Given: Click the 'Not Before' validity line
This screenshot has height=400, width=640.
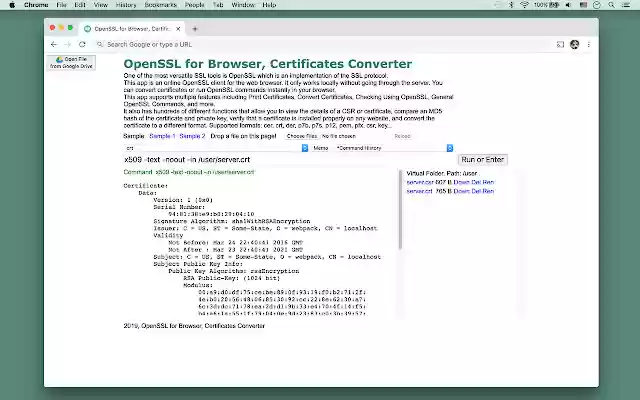Looking at the screenshot, I should [236, 242].
